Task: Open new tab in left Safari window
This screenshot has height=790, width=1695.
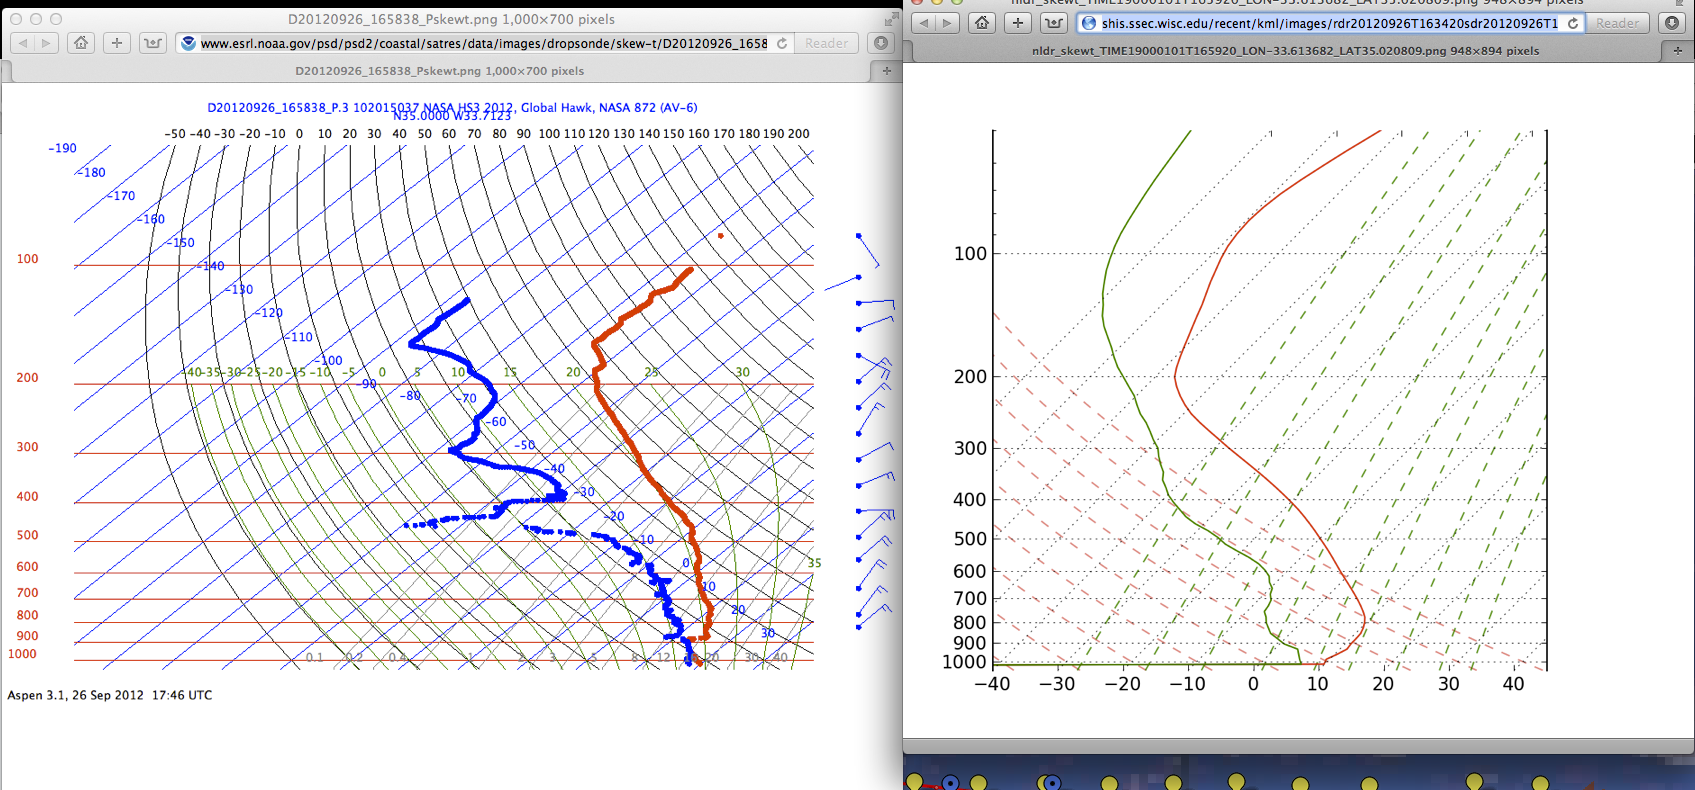Action: point(886,71)
